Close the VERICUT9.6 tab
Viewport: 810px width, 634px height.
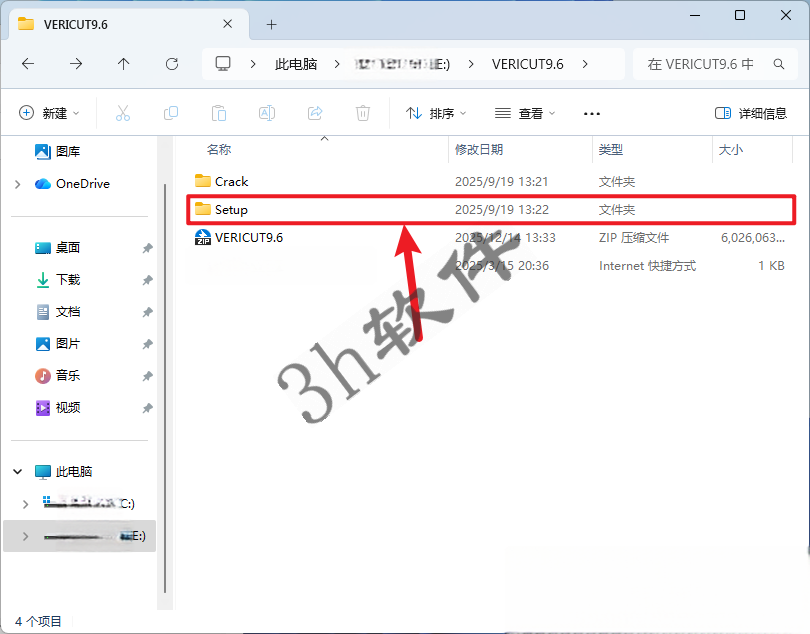[x=227, y=24]
